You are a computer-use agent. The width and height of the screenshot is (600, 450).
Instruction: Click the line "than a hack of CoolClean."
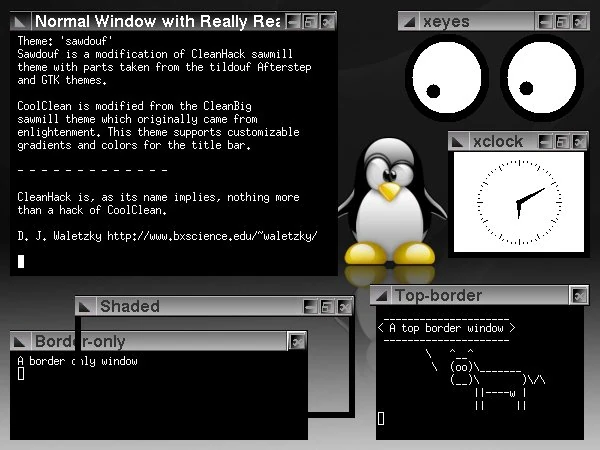click(92, 210)
